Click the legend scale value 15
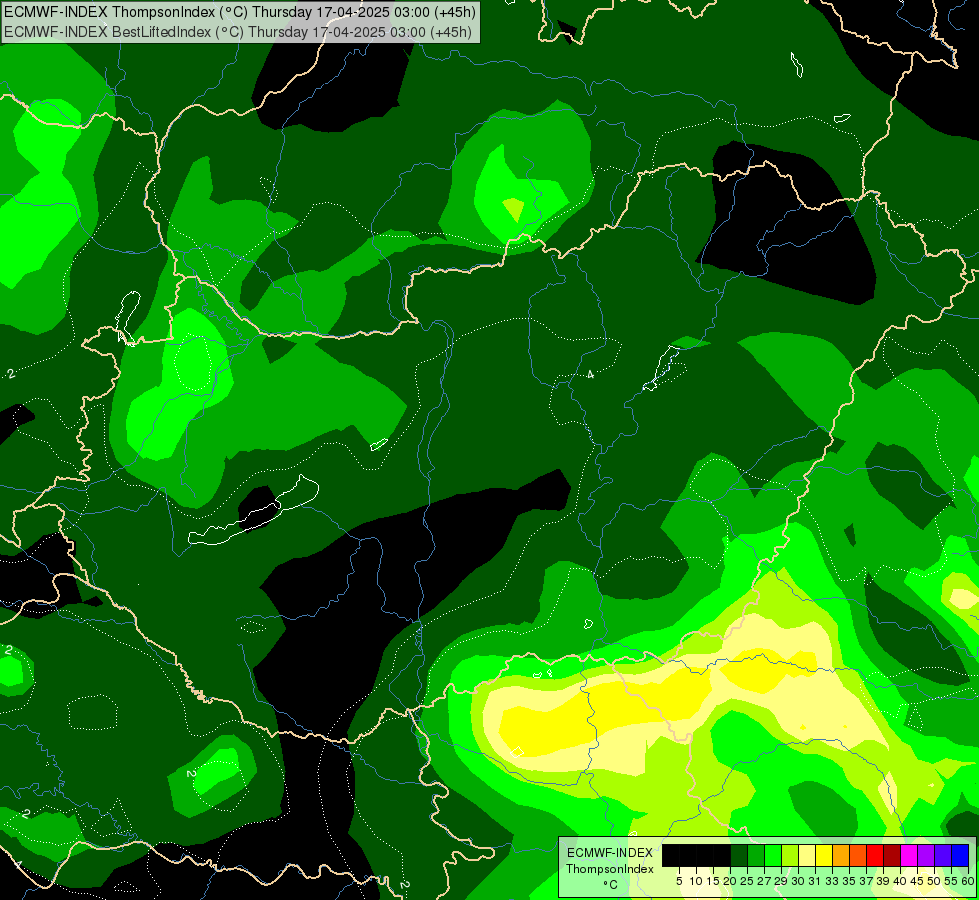Screen dimensions: 979x900 tap(714, 881)
